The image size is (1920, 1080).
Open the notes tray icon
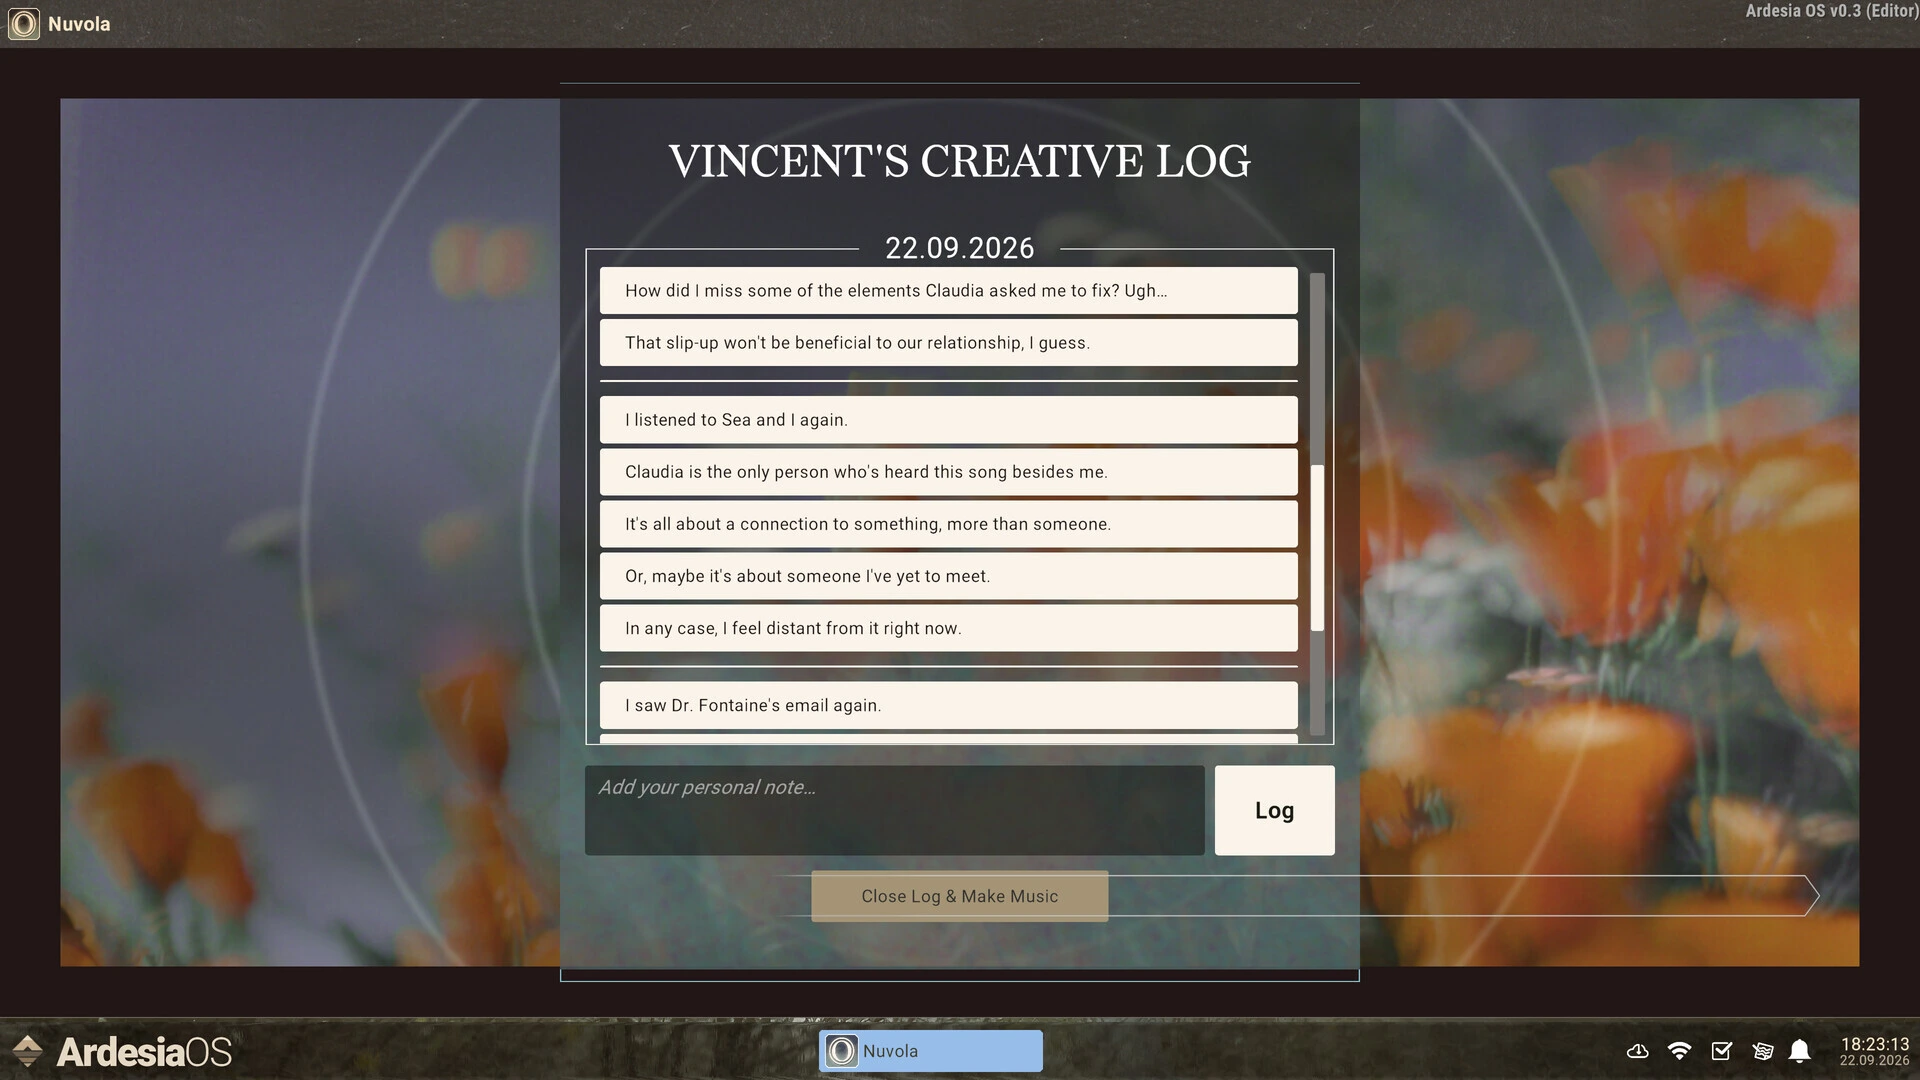tap(1762, 1051)
